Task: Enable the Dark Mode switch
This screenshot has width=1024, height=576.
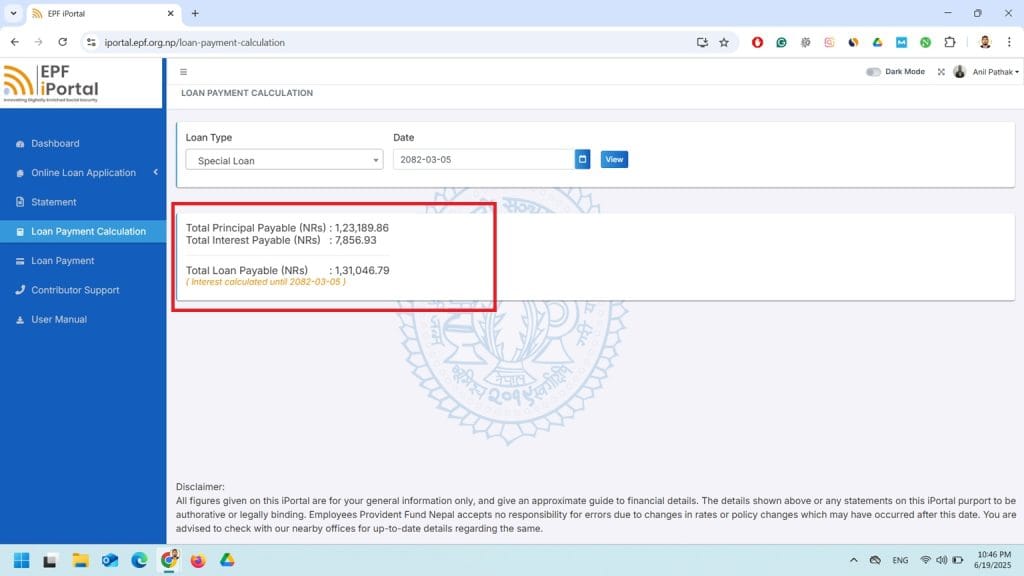Action: pyautogui.click(x=873, y=72)
